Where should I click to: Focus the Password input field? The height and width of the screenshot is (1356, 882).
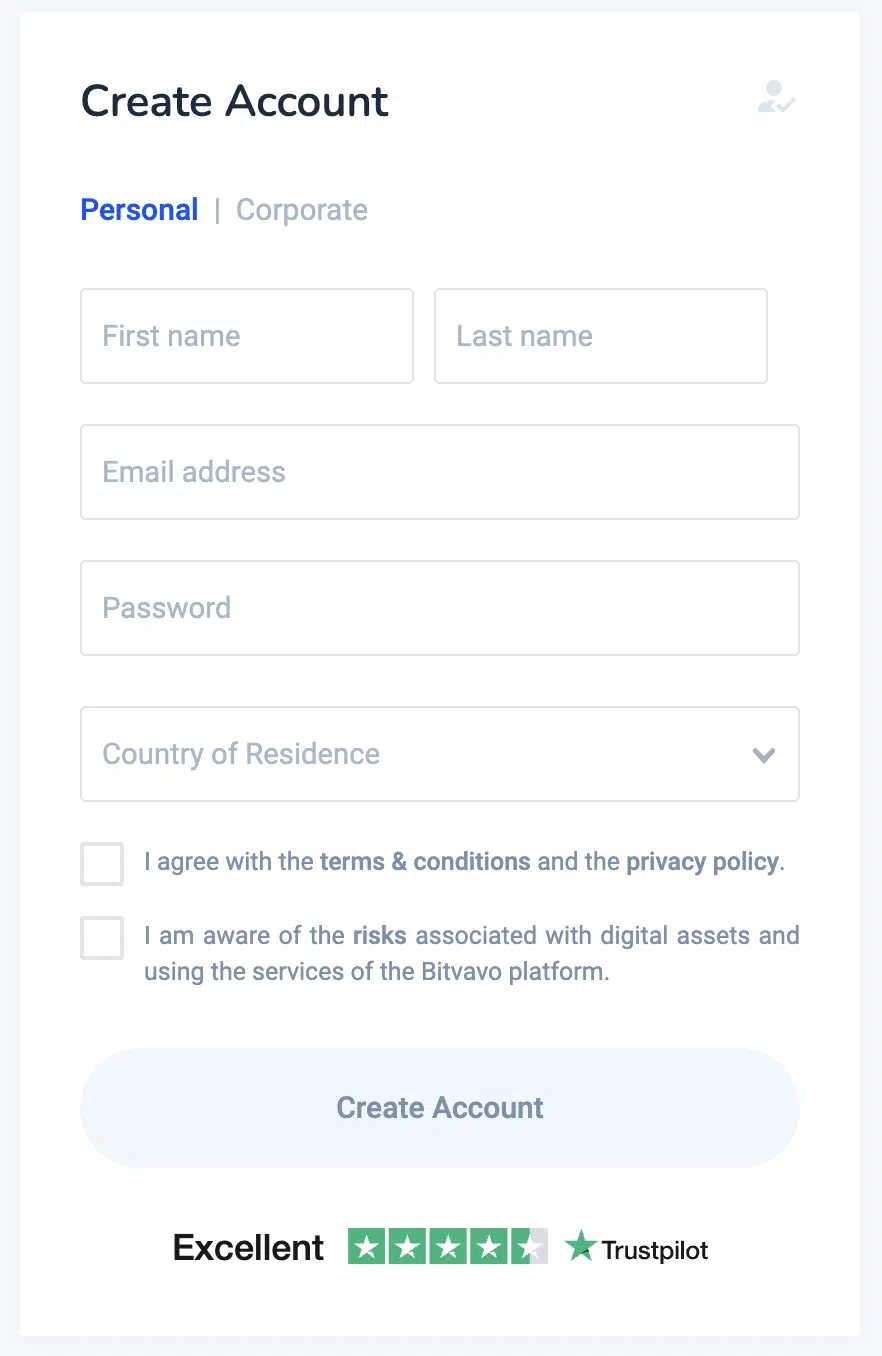coord(440,608)
